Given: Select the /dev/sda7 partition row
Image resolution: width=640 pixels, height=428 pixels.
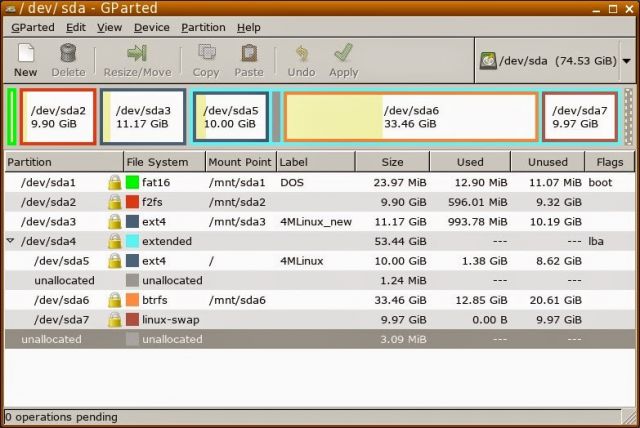Looking at the screenshot, I should (320, 319).
